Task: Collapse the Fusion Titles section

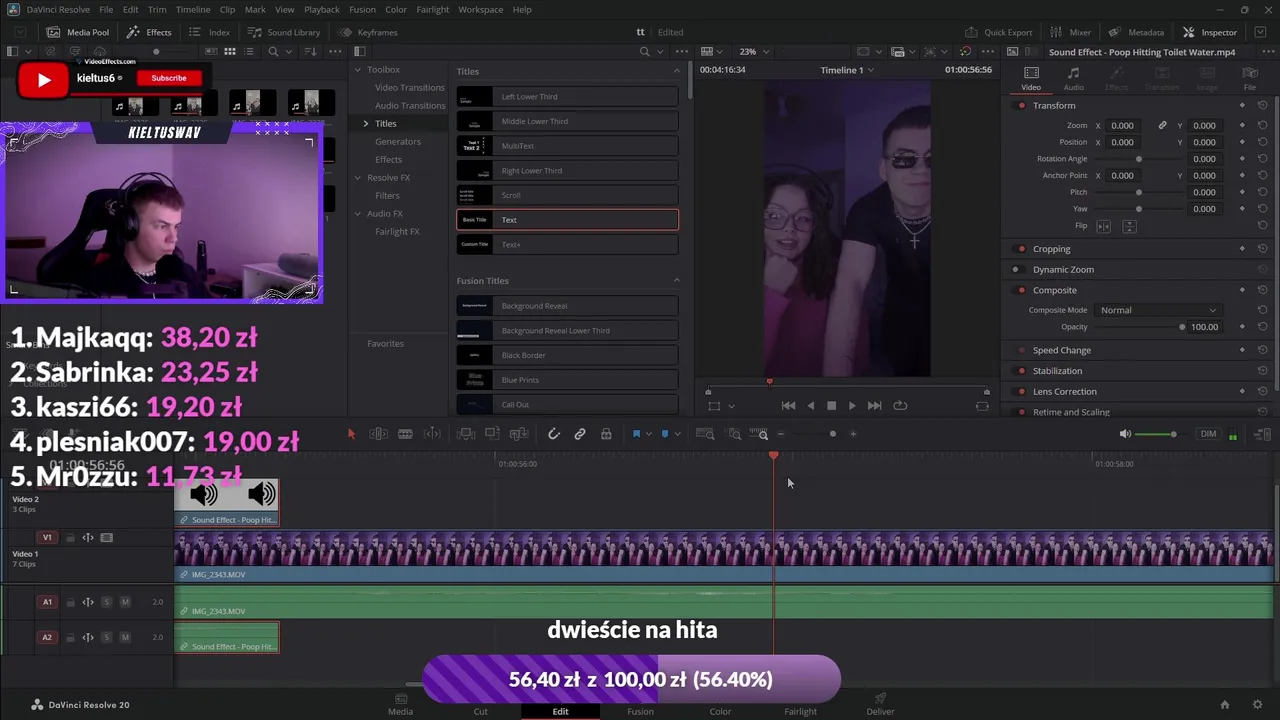Action: (x=676, y=280)
